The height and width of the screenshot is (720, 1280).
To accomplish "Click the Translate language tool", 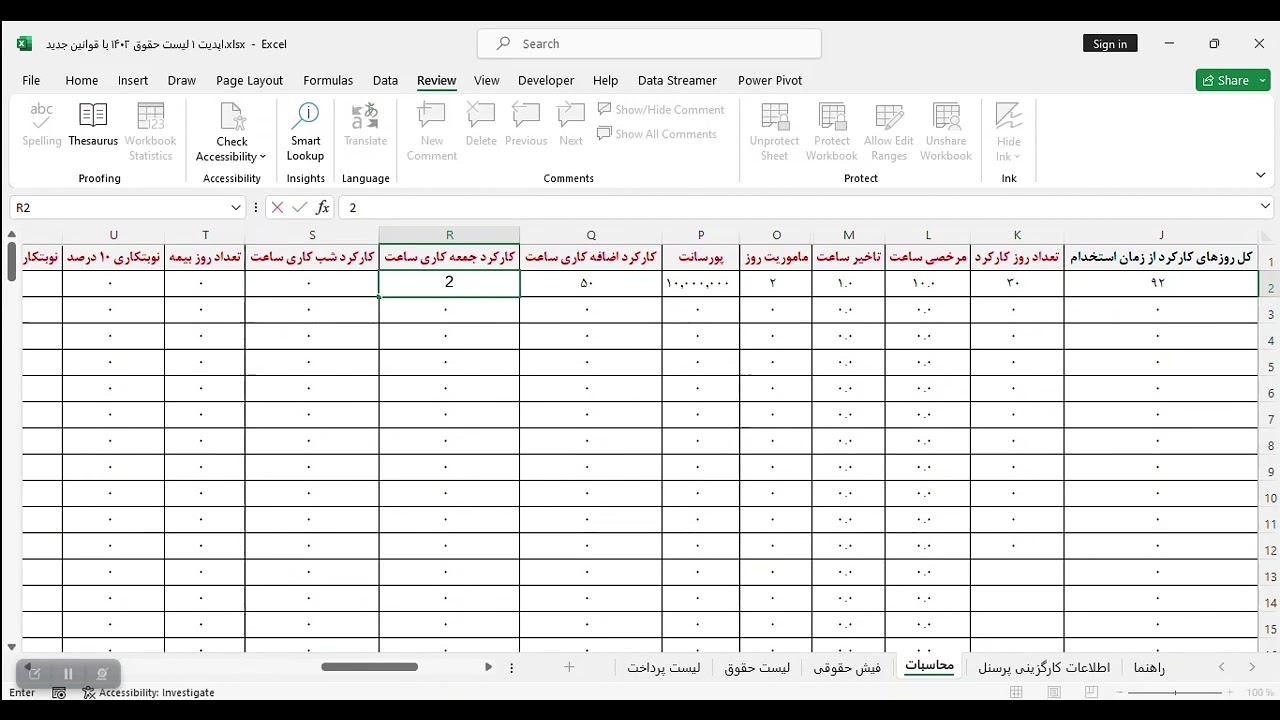I will 365,126.
